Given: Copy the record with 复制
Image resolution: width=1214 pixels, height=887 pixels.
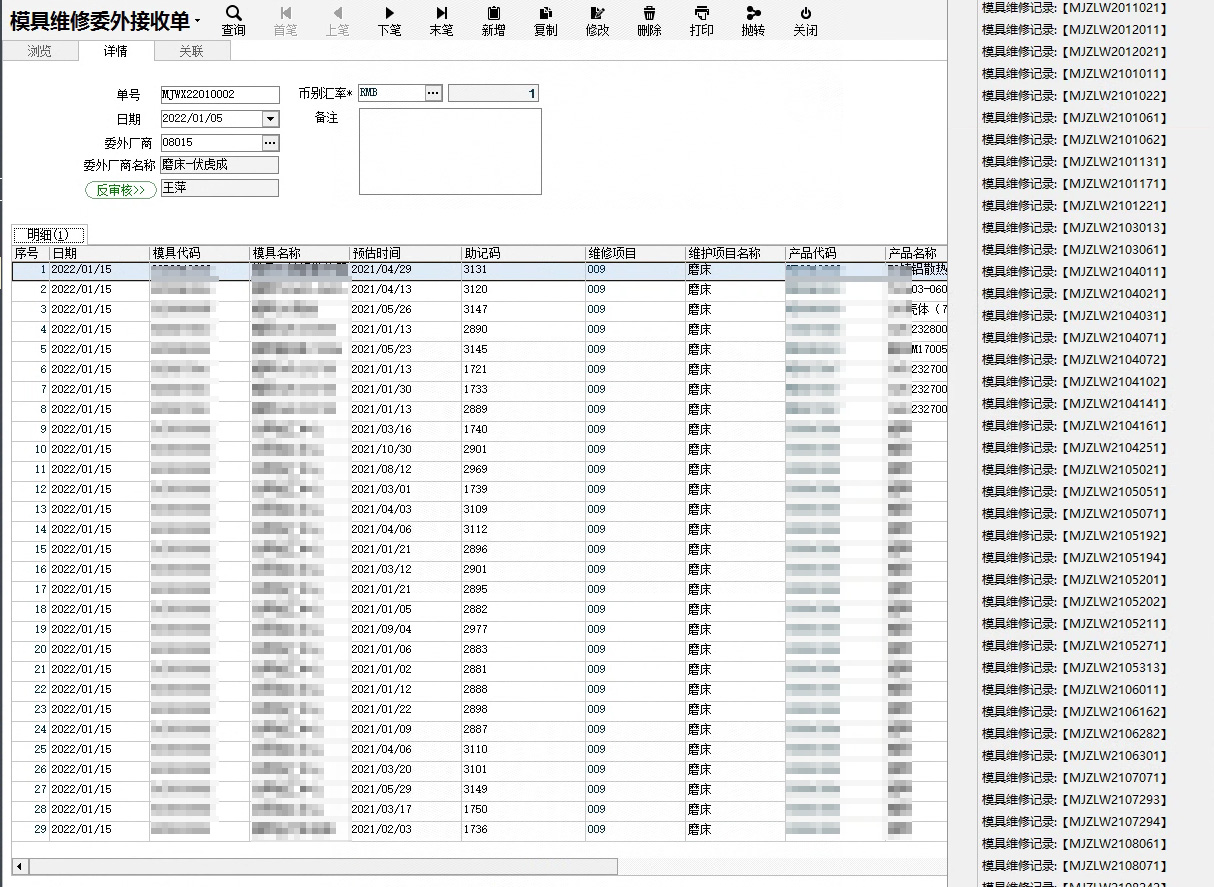Looking at the screenshot, I should (545, 21).
